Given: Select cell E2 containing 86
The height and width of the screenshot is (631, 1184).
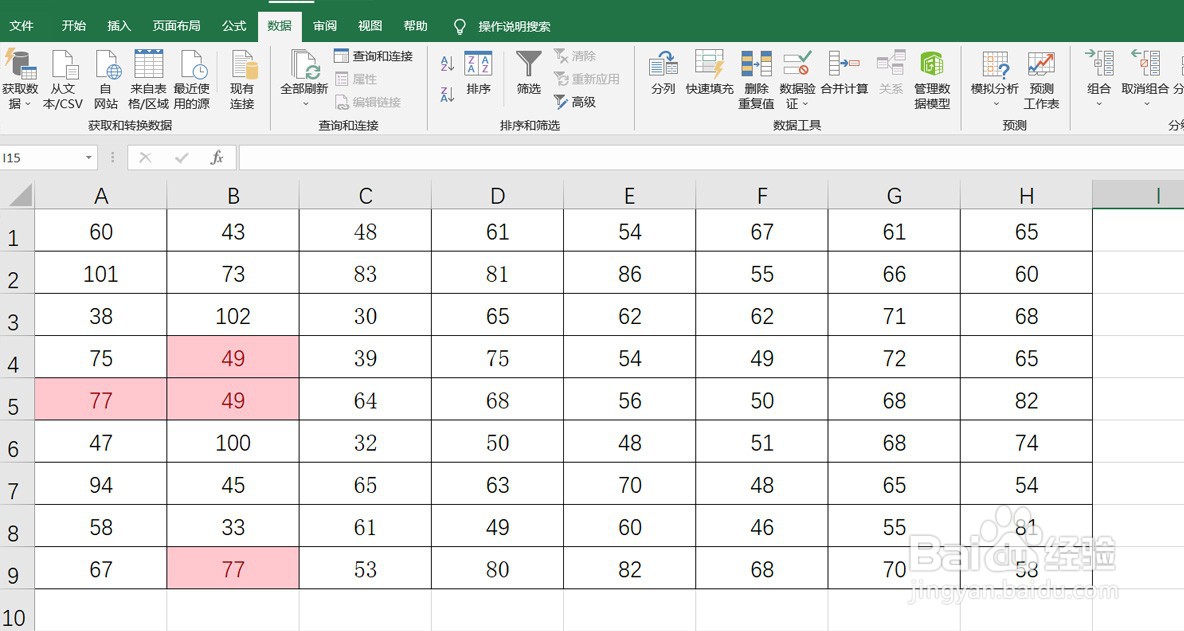Looking at the screenshot, I should [629, 273].
